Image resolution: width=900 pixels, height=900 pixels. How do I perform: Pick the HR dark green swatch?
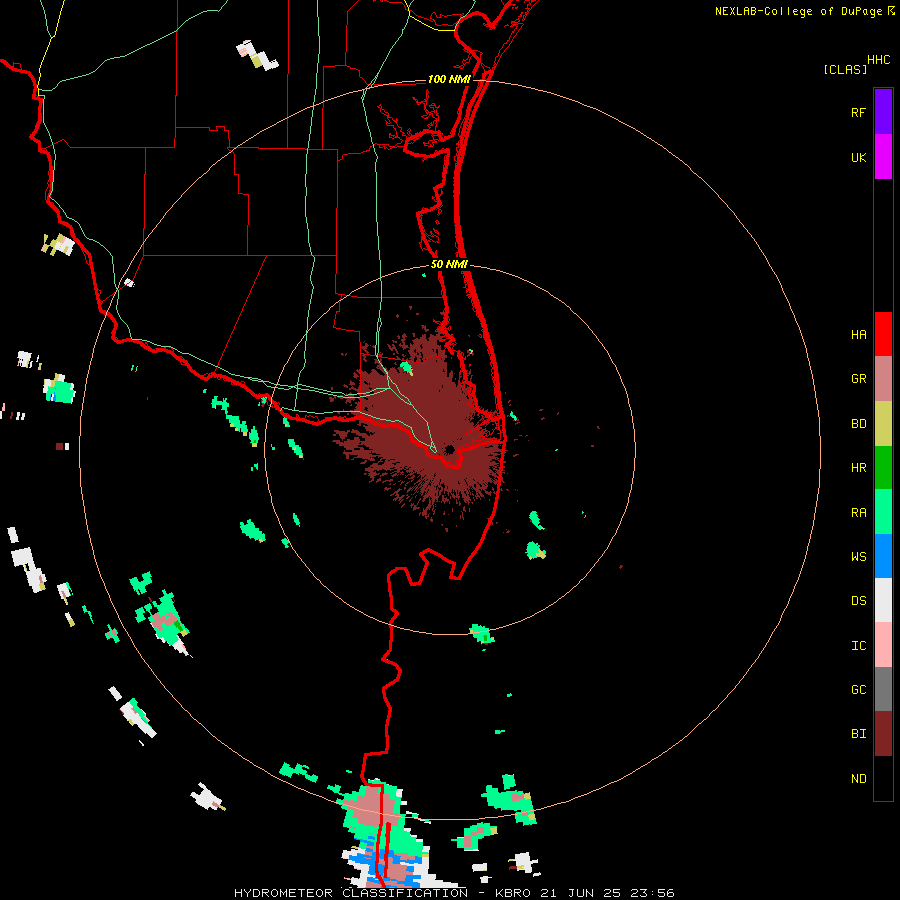click(x=883, y=468)
